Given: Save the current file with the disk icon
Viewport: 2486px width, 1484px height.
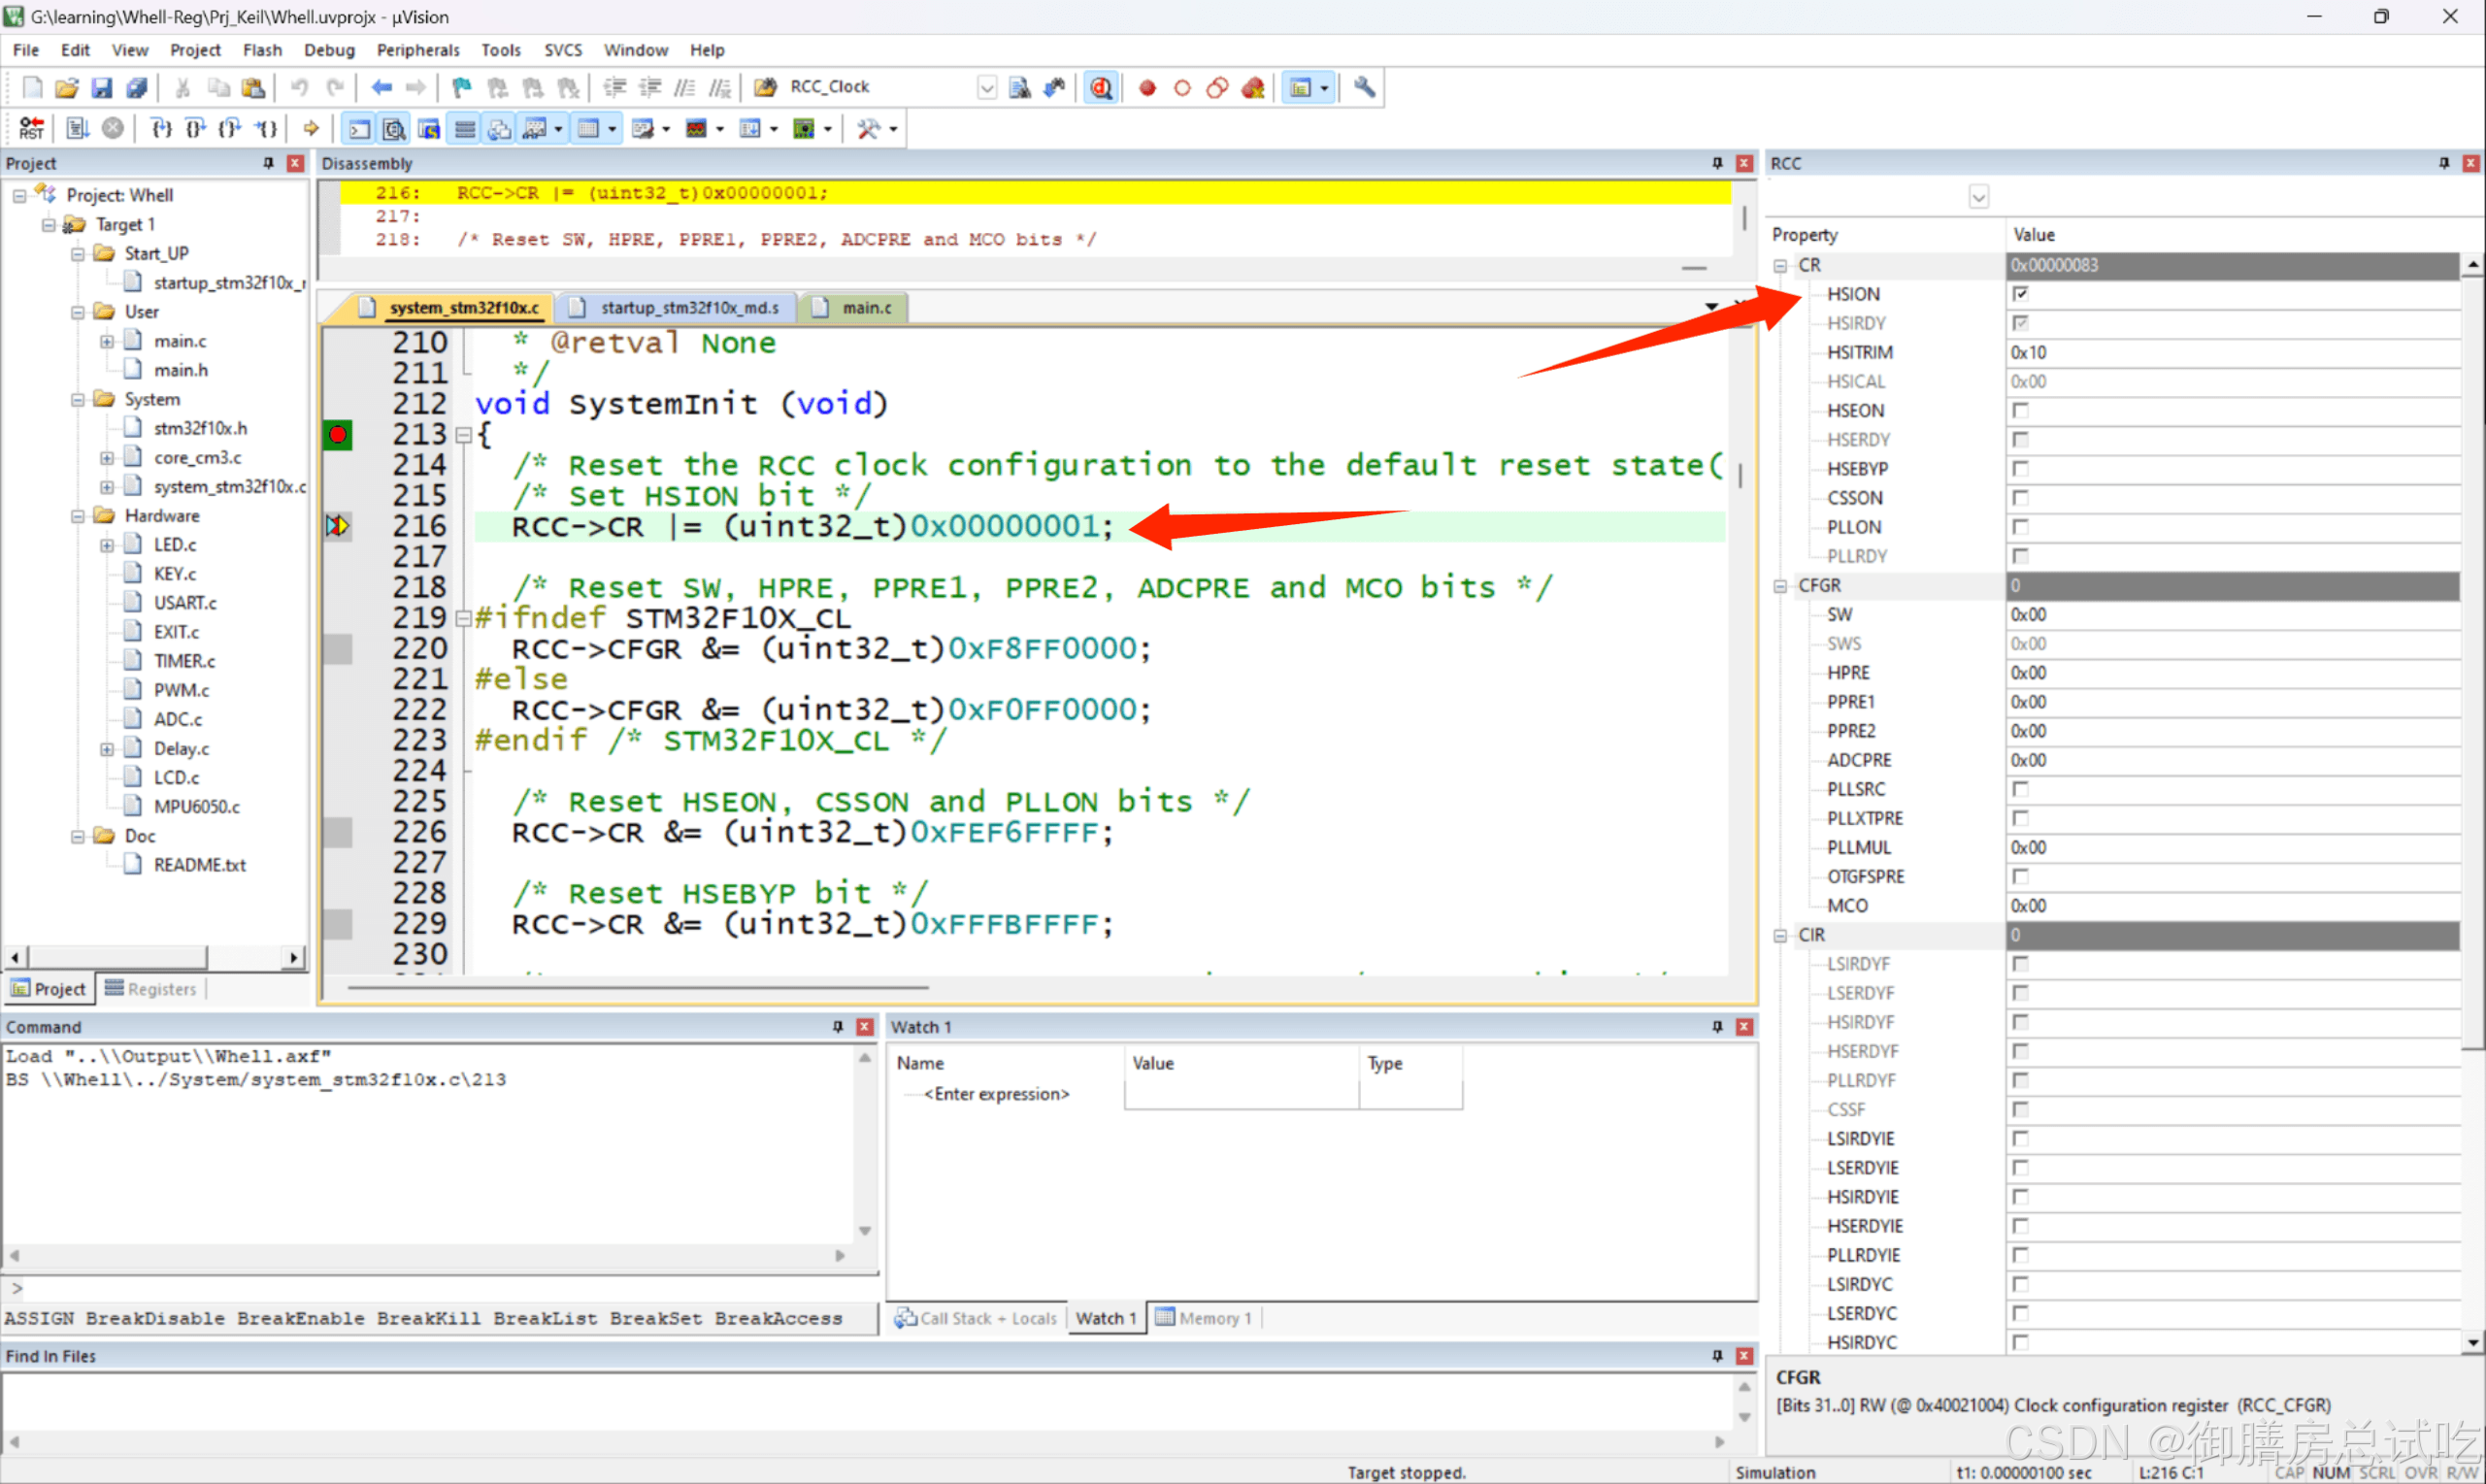Looking at the screenshot, I should tap(102, 87).
